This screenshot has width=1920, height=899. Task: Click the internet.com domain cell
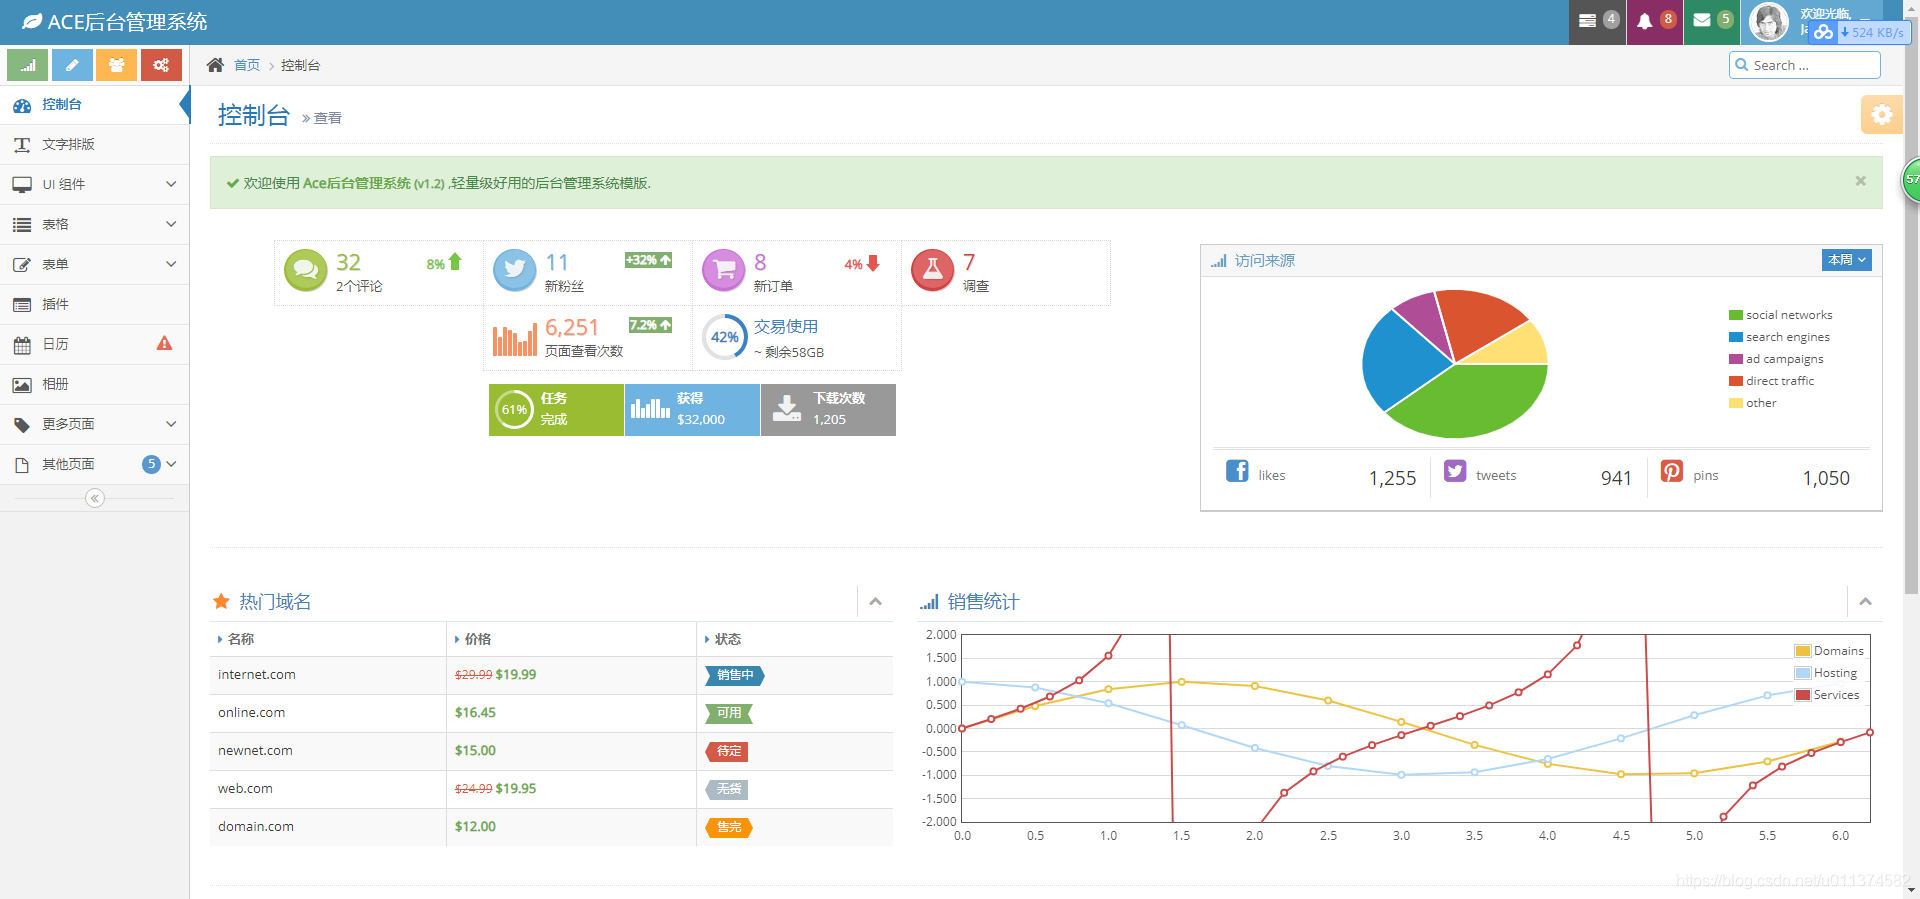(328, 675)
